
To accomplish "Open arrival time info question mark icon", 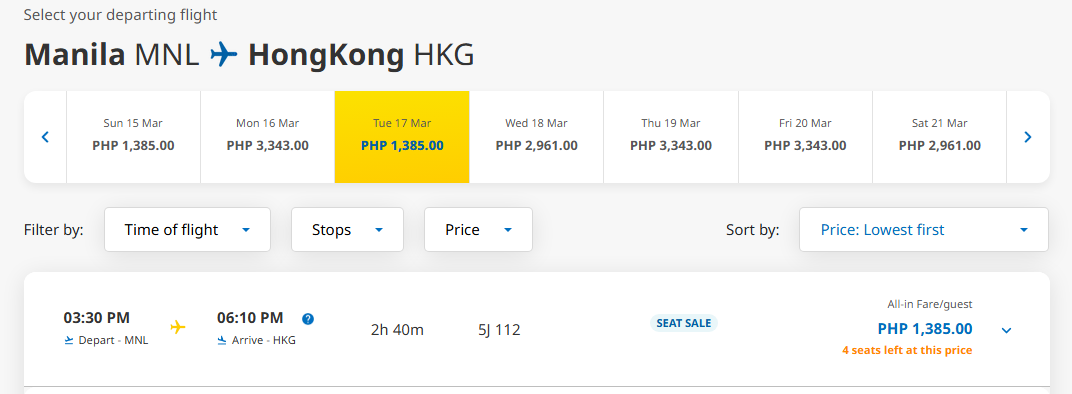I will point(308,319).
